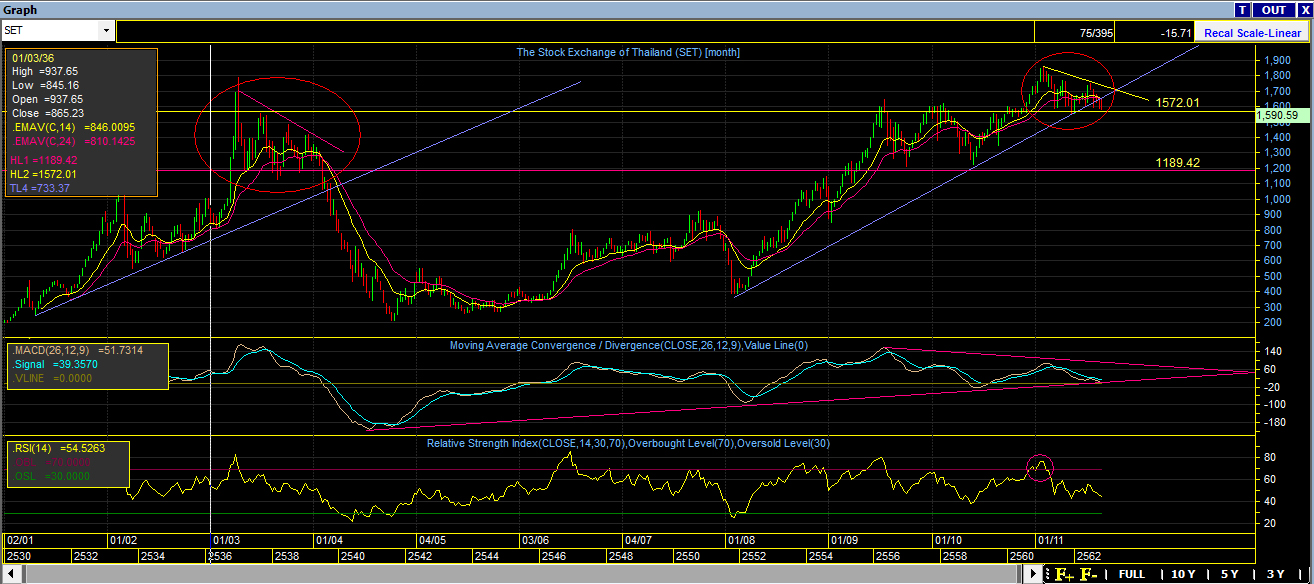The image size is (1314, 584).
Task: Click the "TL4 =733.37" legend entry
Action: click(x=41, y=188)
